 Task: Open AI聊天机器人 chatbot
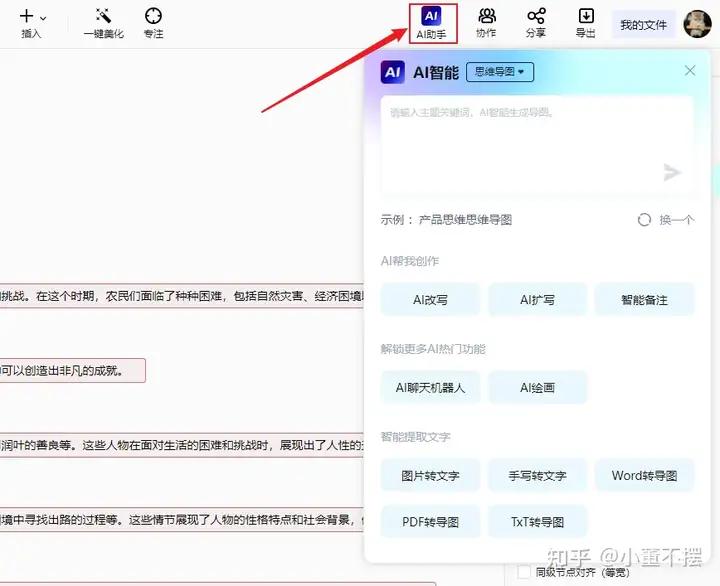430,388
